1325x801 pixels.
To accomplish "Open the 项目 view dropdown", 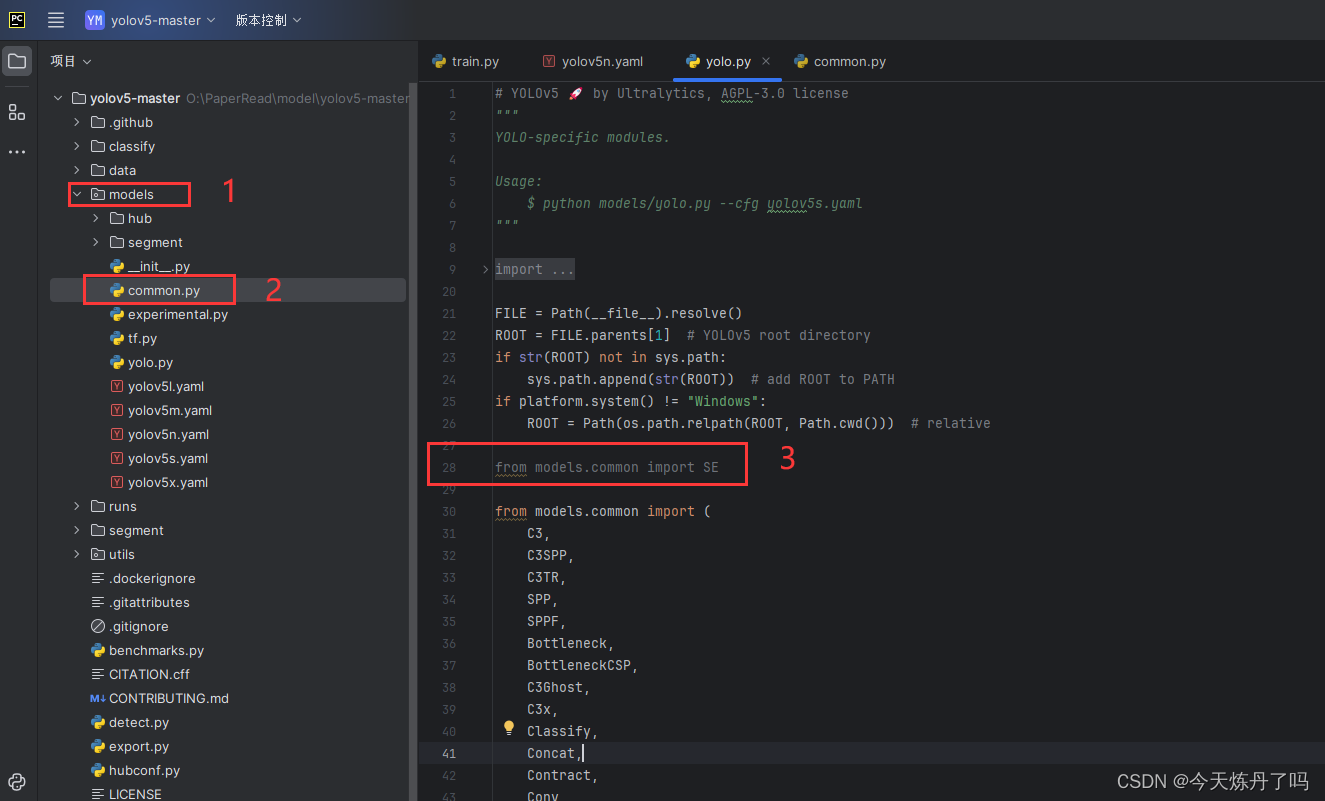I will click(71, 61).
